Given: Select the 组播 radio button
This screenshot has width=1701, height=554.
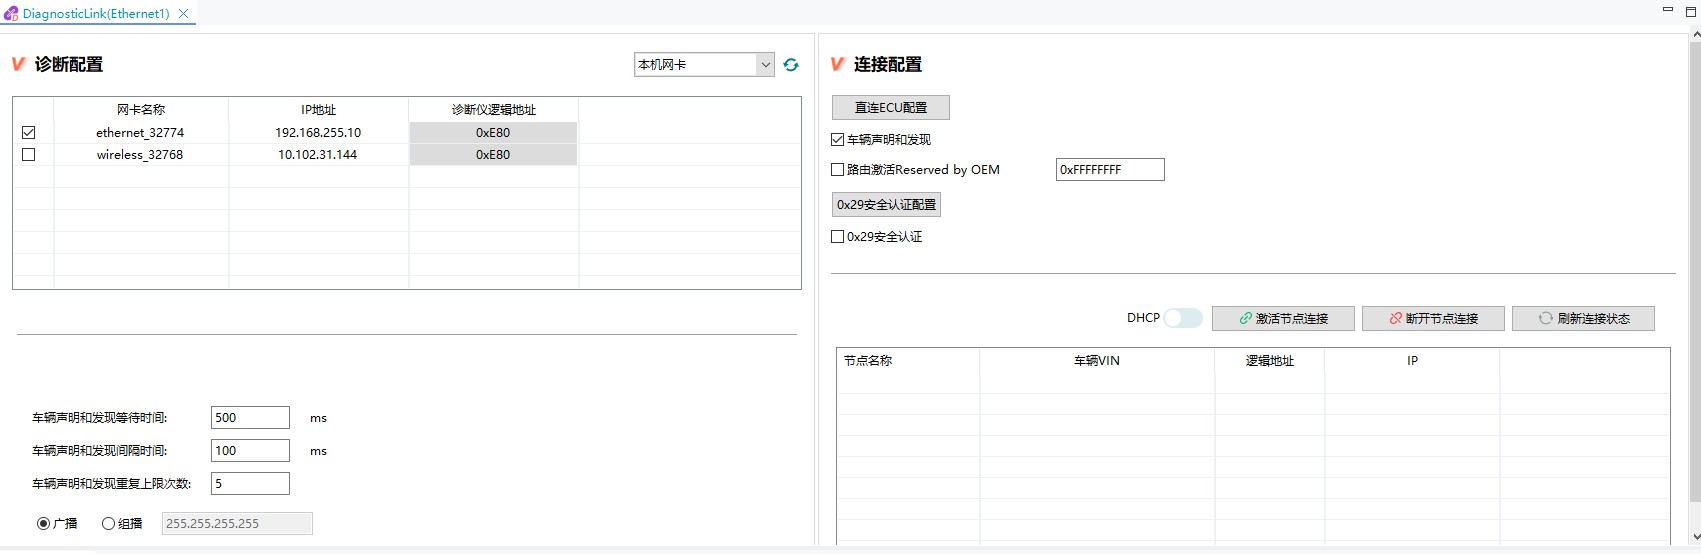Looking at the screenshot, I should [x=108, y=523].
